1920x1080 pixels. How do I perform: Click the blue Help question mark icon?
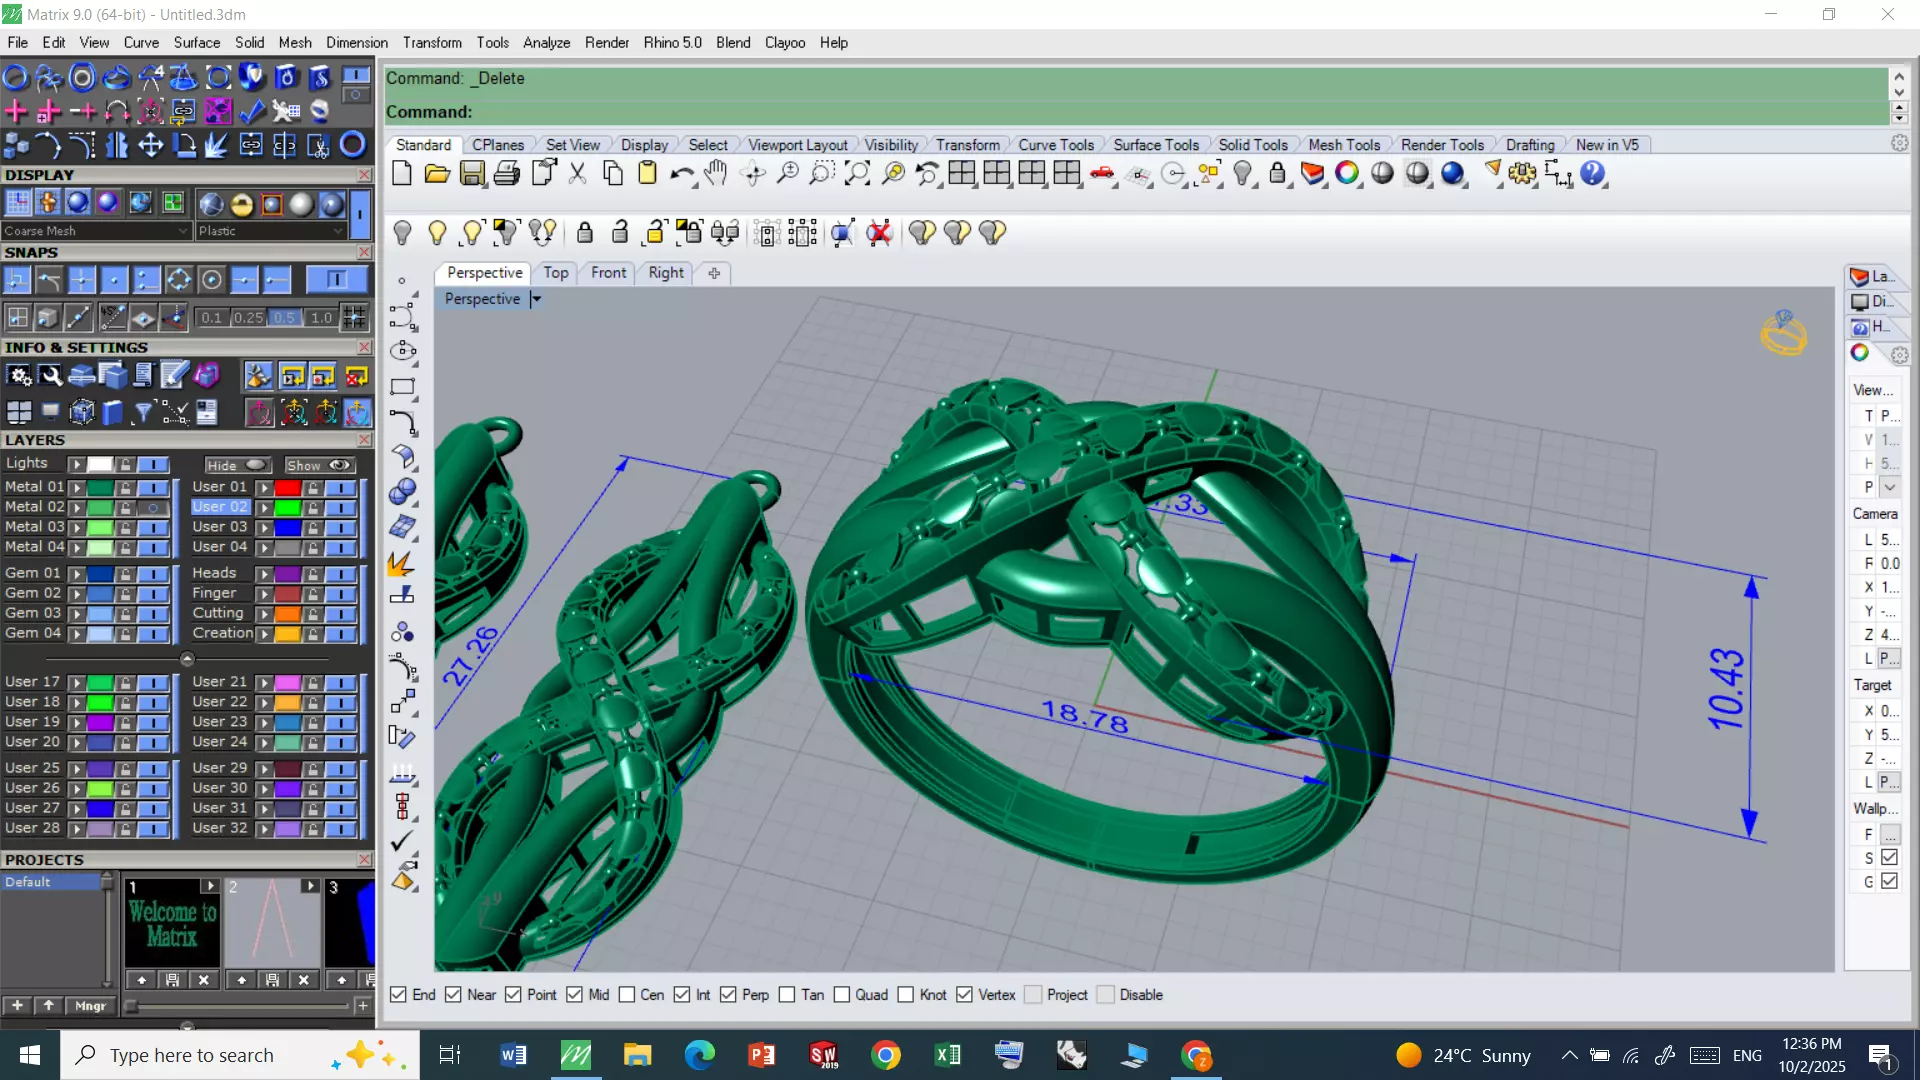(x=1593, y=174)
